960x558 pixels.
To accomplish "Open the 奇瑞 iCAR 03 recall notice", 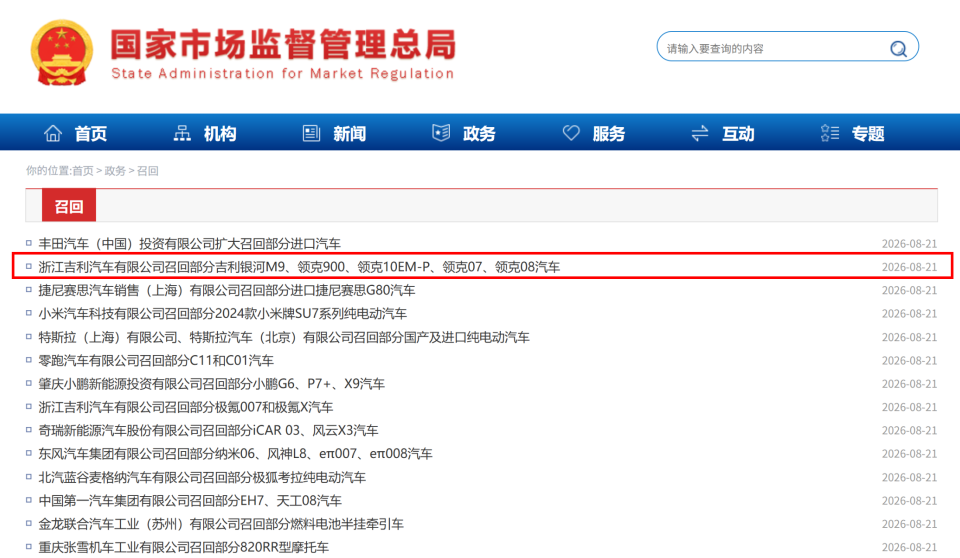I will (x=209, y=430).
